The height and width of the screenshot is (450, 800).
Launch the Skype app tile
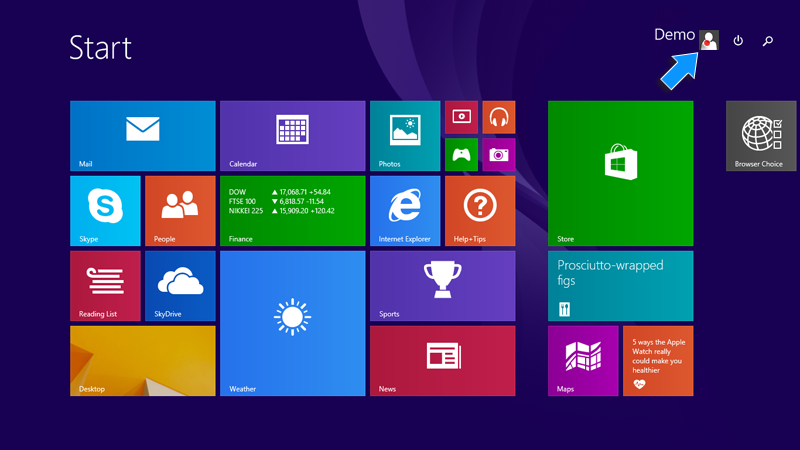point(105,210)
